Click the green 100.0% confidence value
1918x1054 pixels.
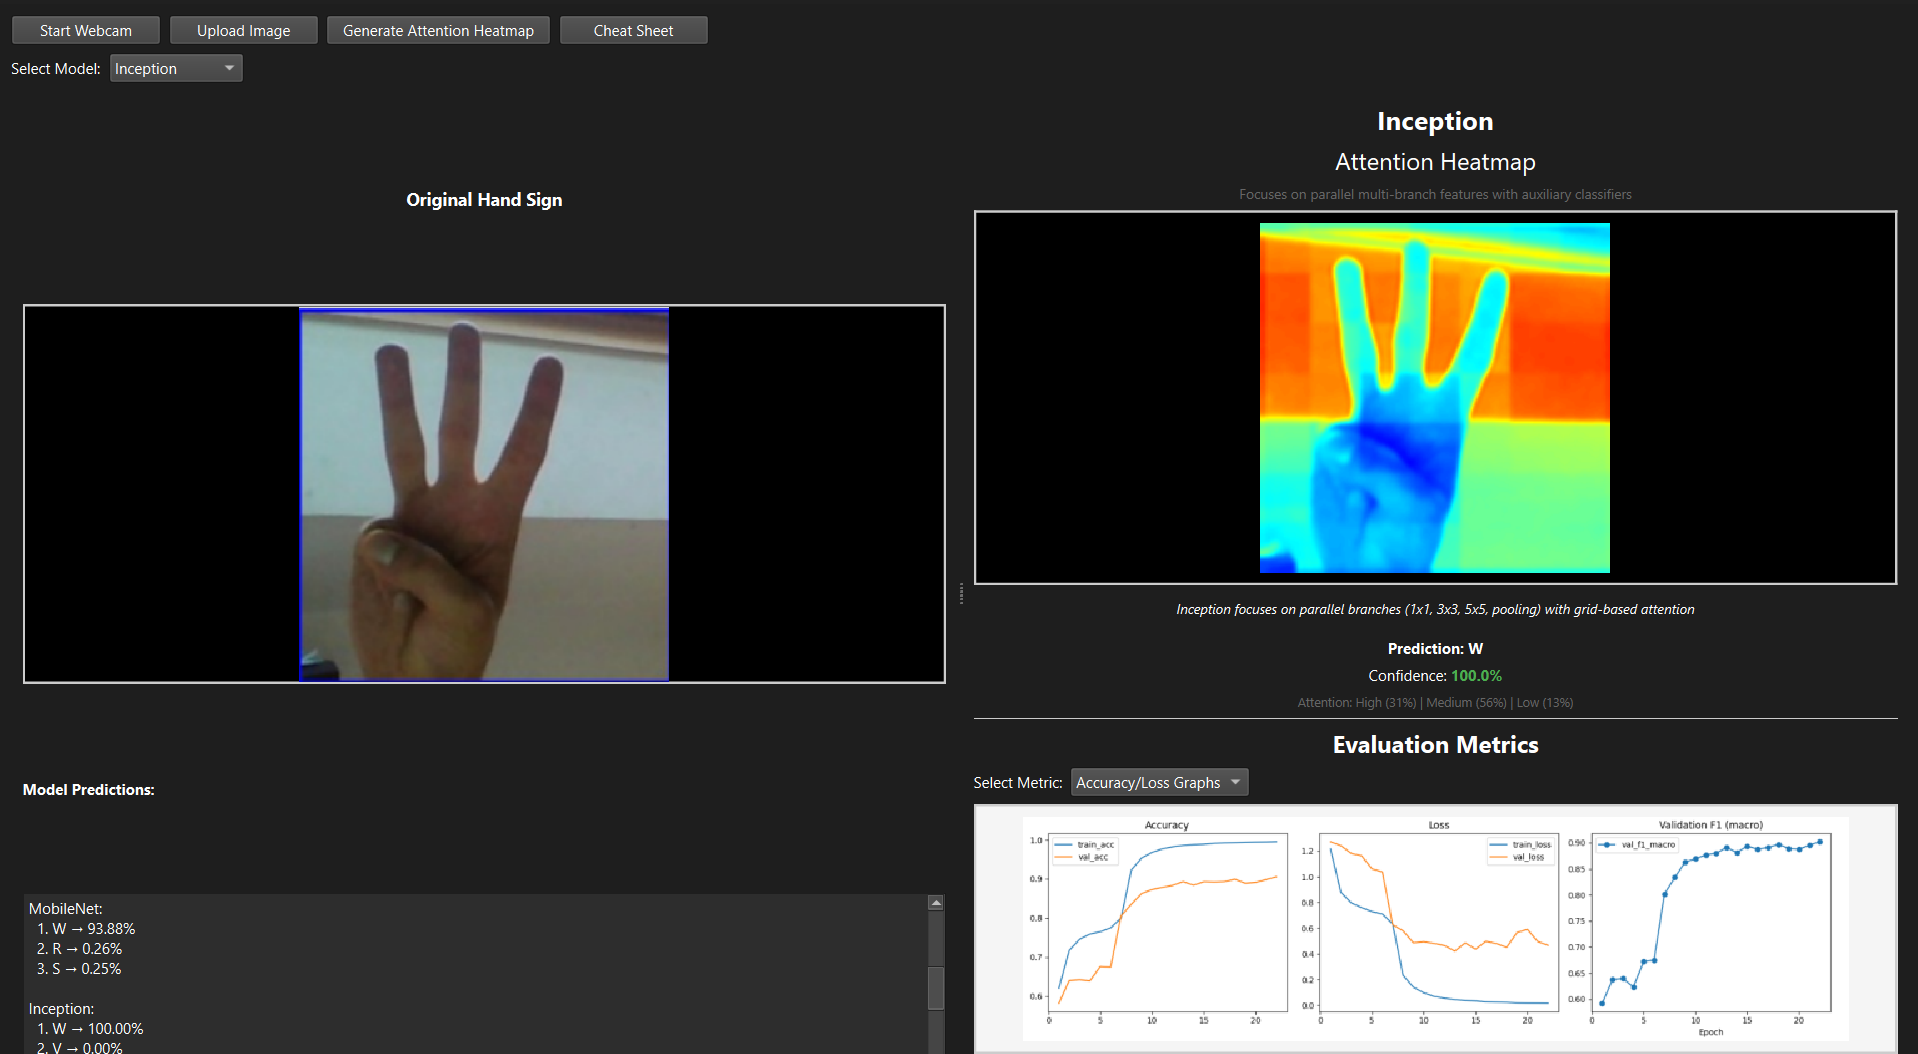click(1476, 676)
